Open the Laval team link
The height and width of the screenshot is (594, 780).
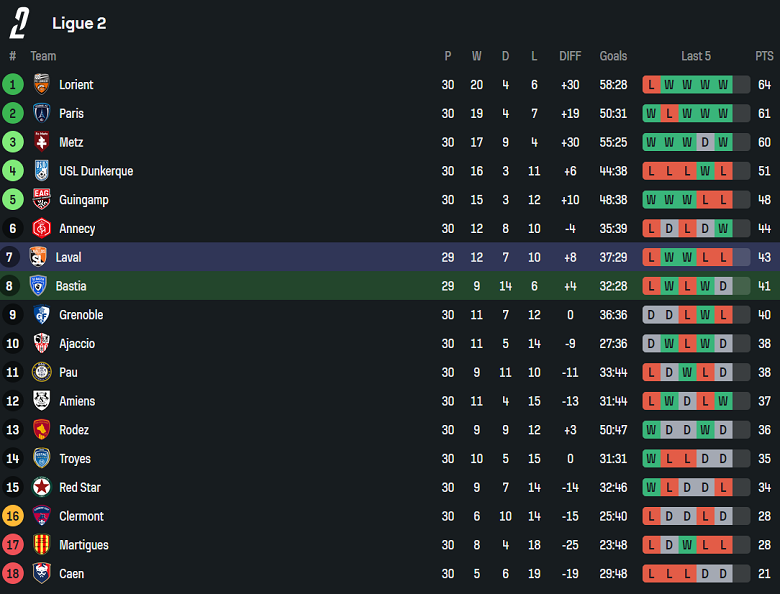coord(69,258)
